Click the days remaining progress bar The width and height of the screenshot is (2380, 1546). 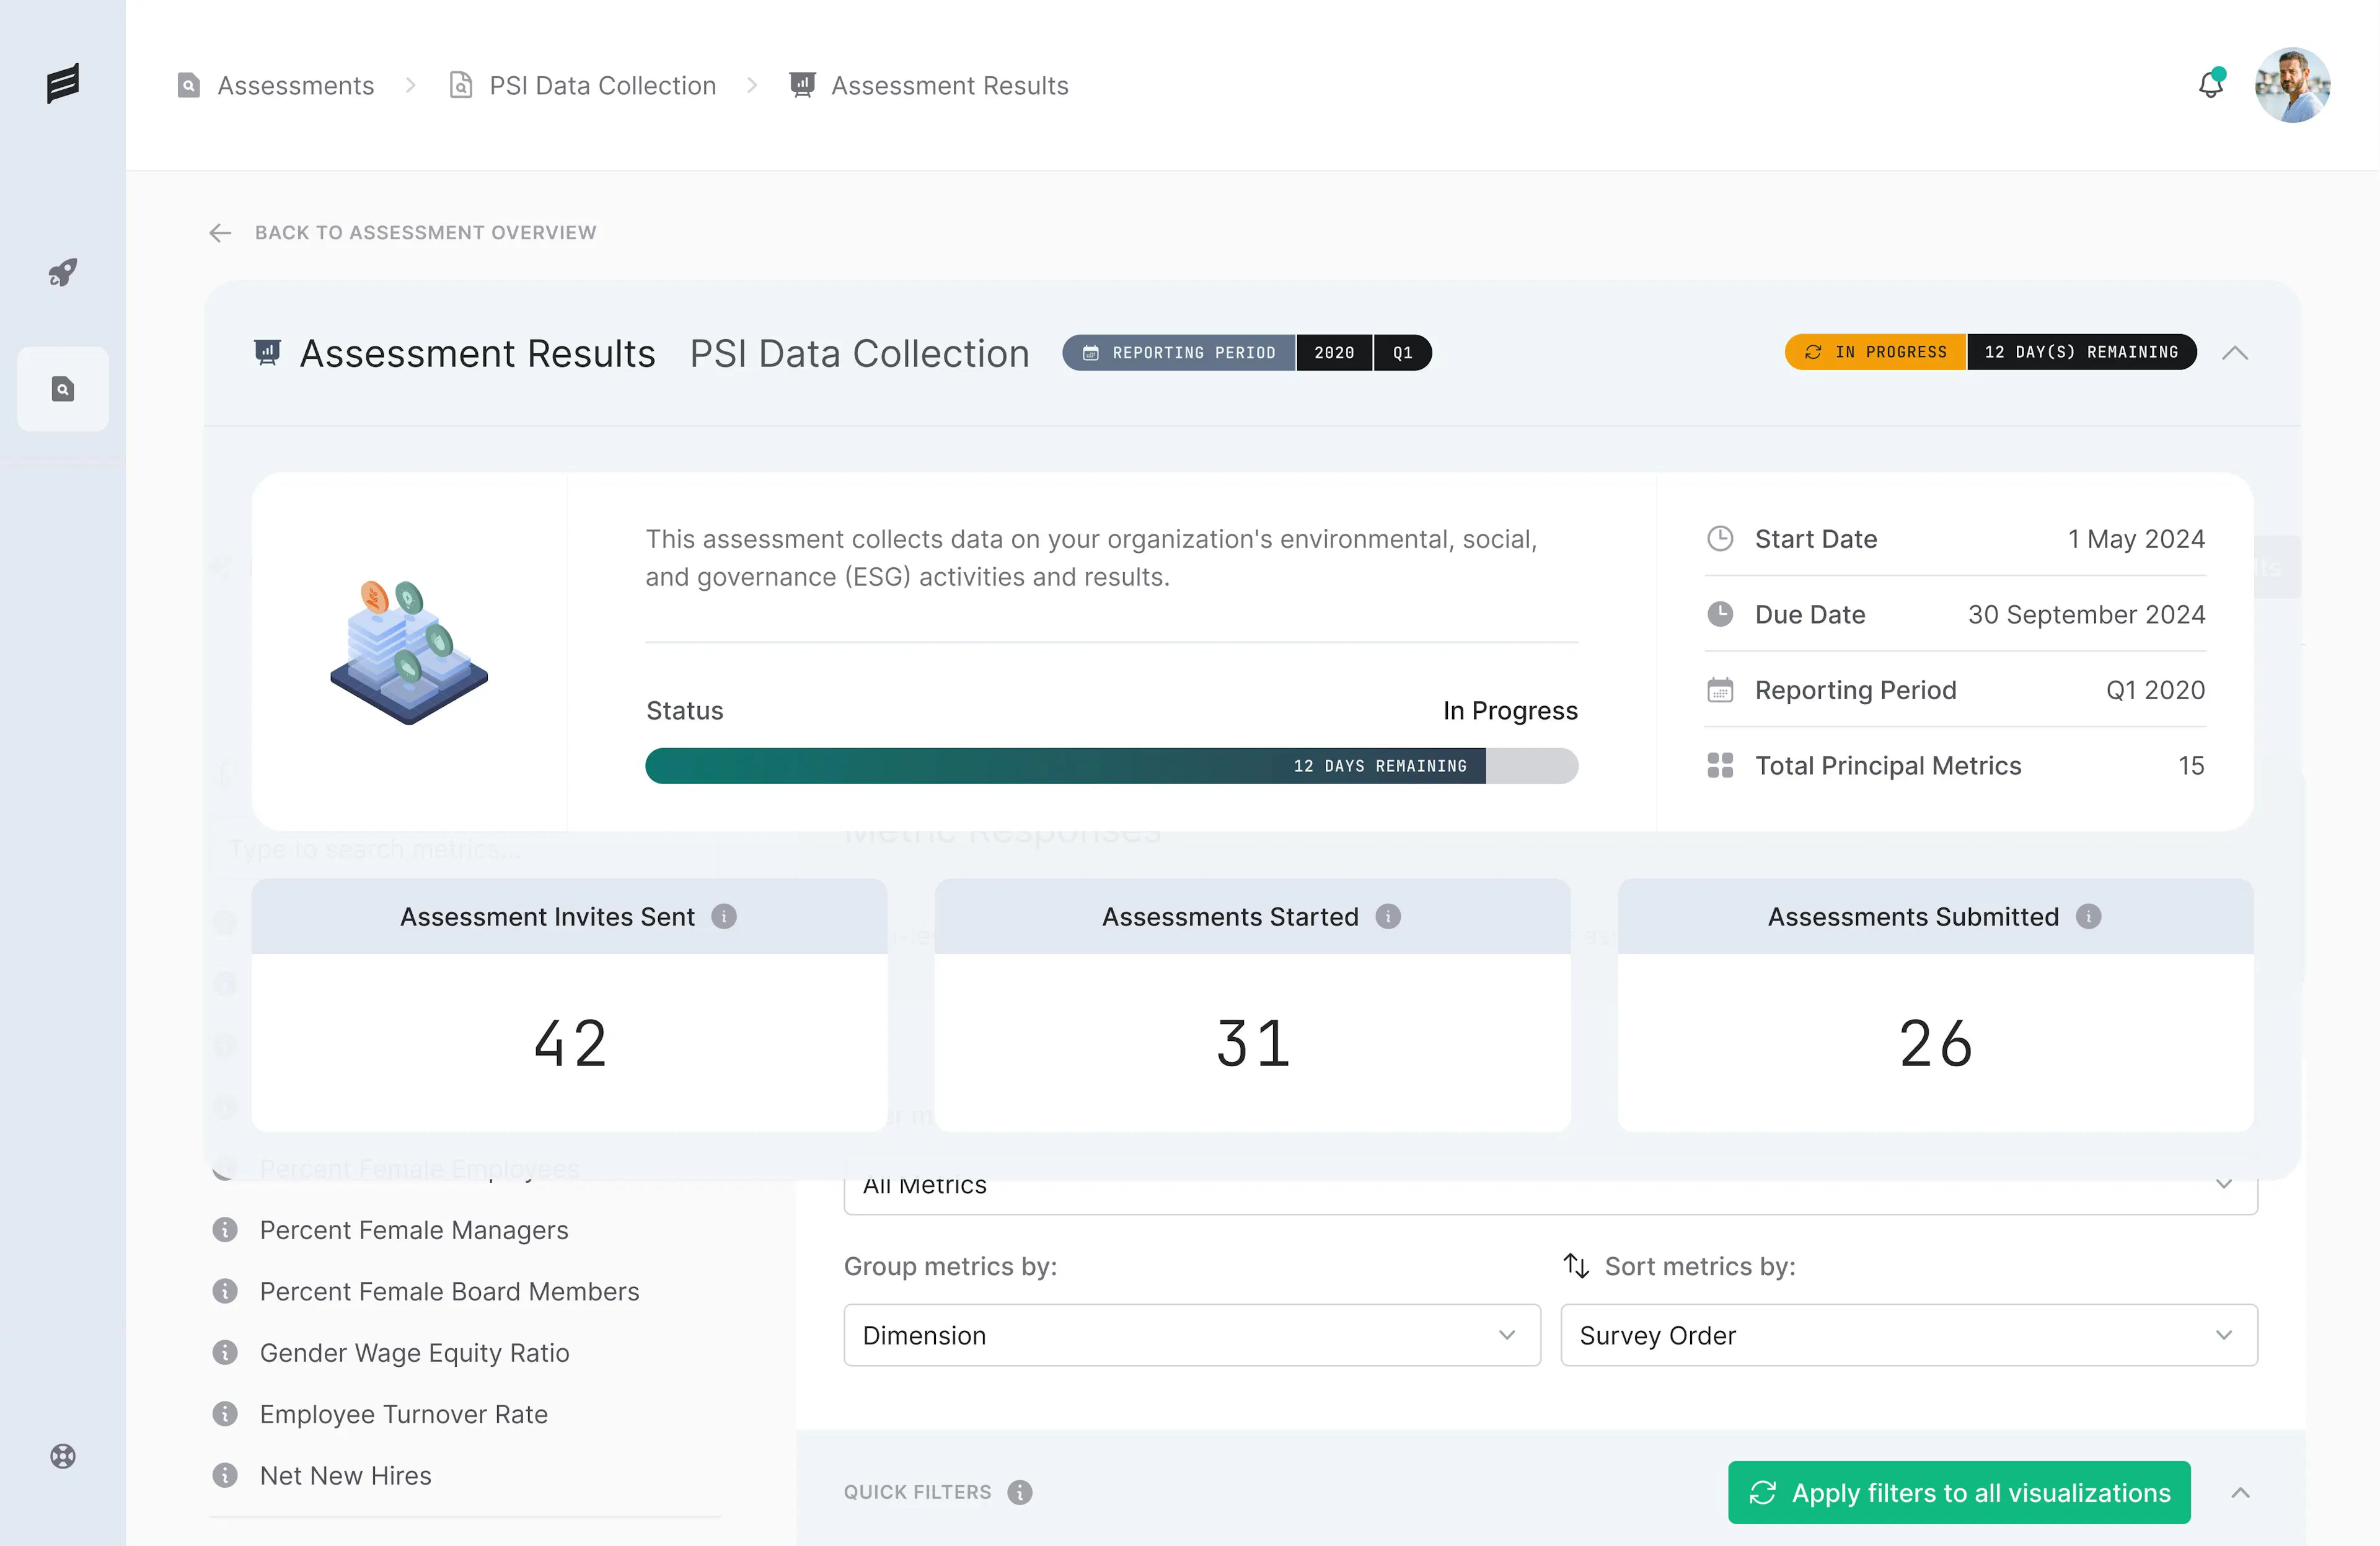tap(1110, 766)
